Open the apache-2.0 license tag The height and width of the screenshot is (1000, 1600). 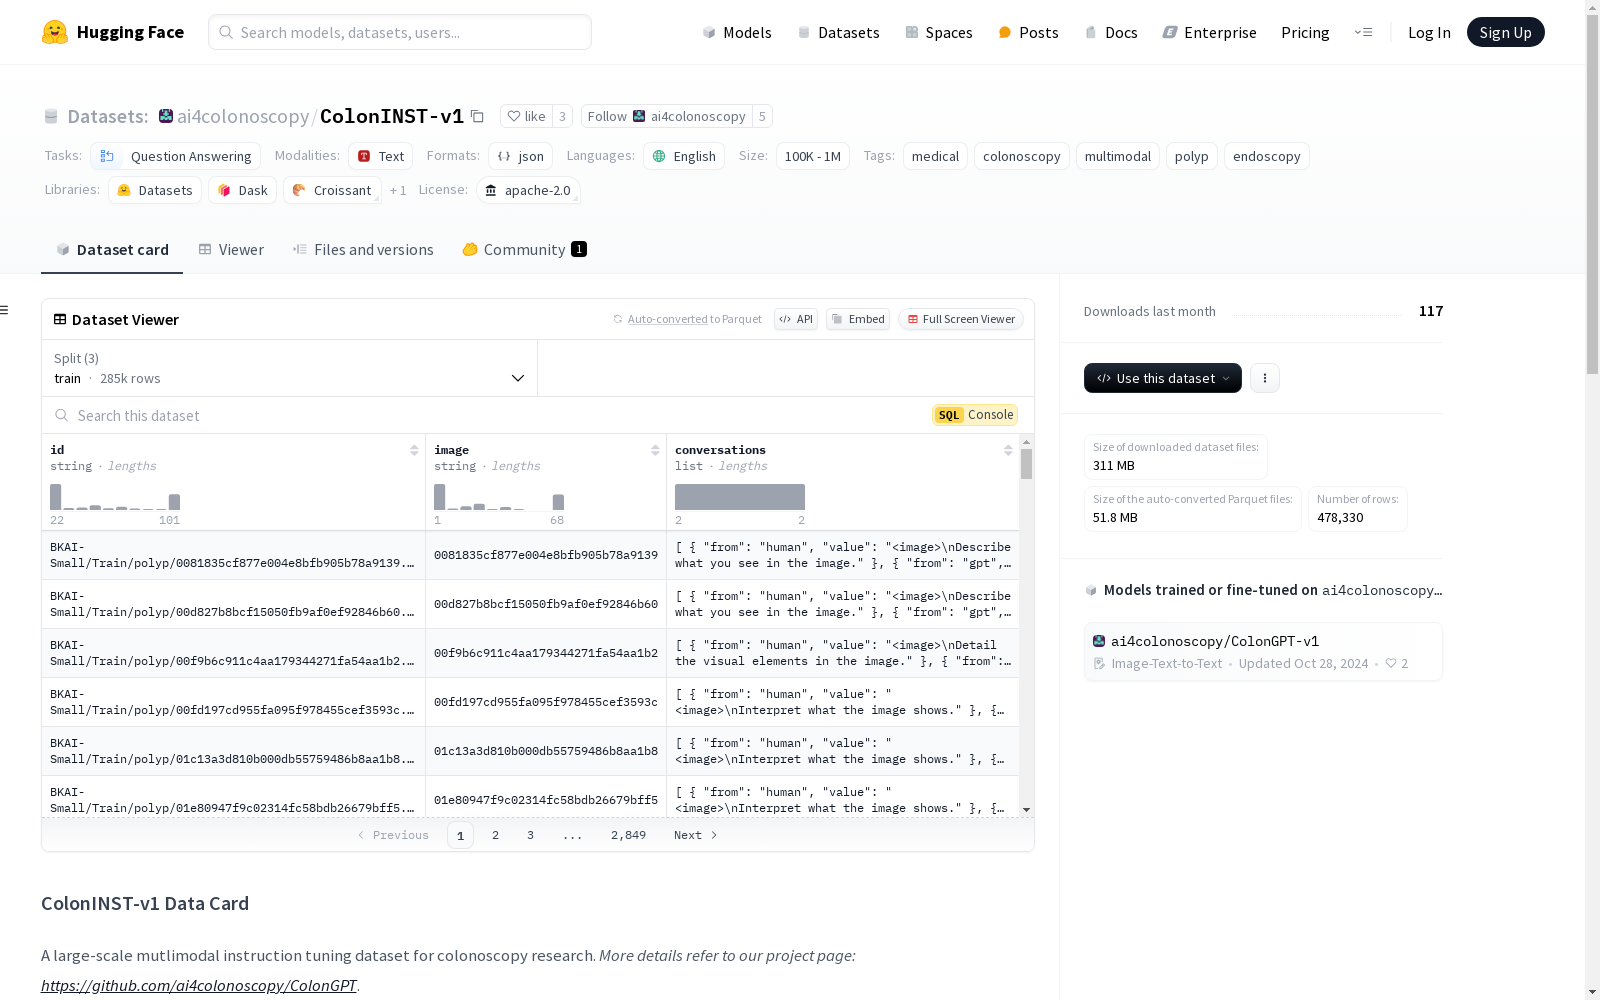click(x=528, y=190)
